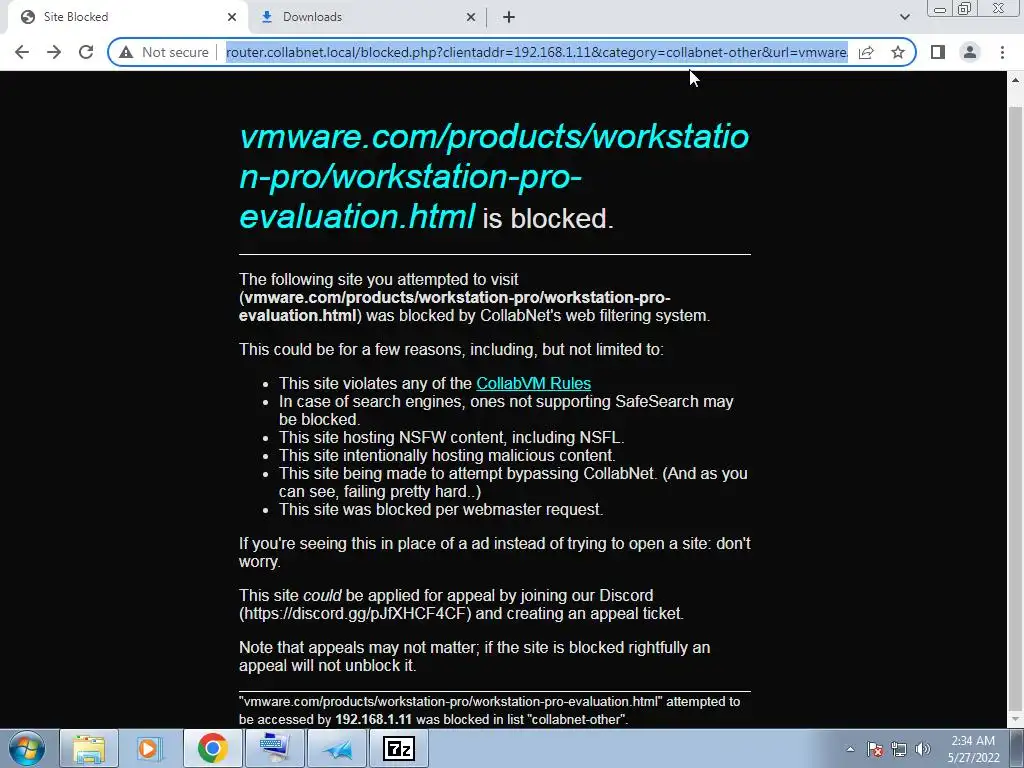Click the blocked vmware.com URL heading
Screen dimensions: 1024x768
click(494, 176)
